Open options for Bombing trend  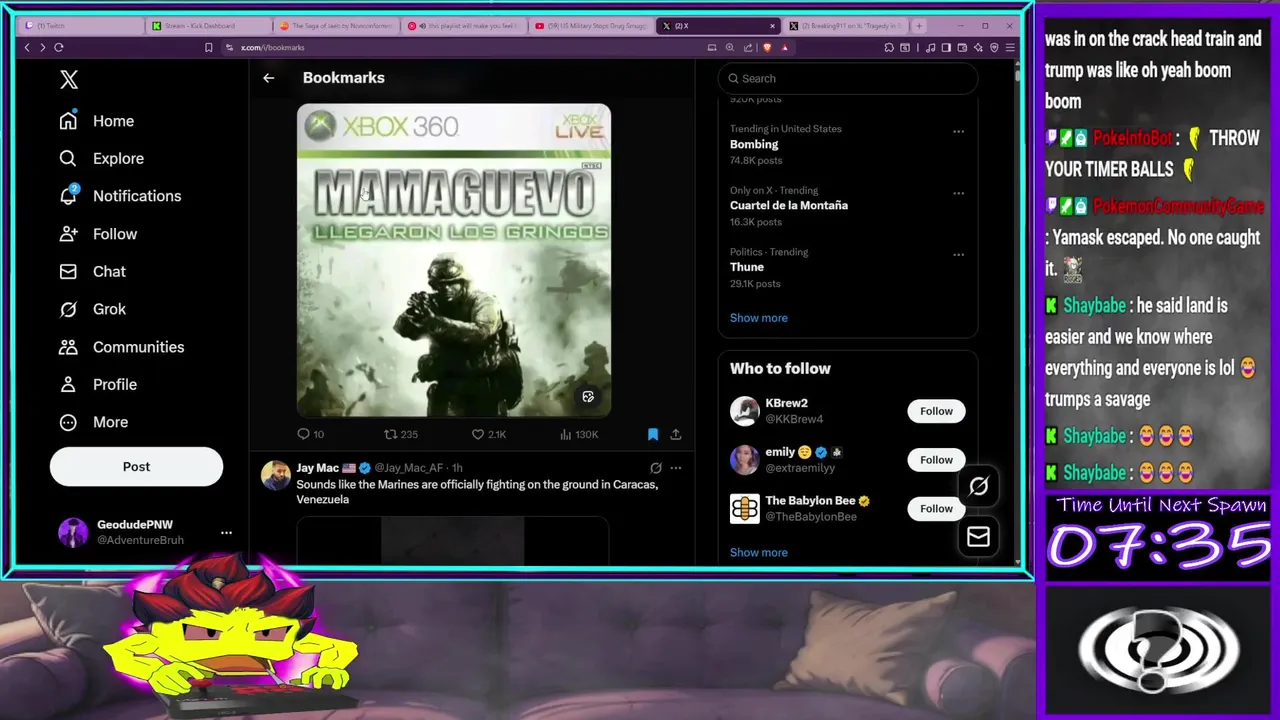point(958,131)
